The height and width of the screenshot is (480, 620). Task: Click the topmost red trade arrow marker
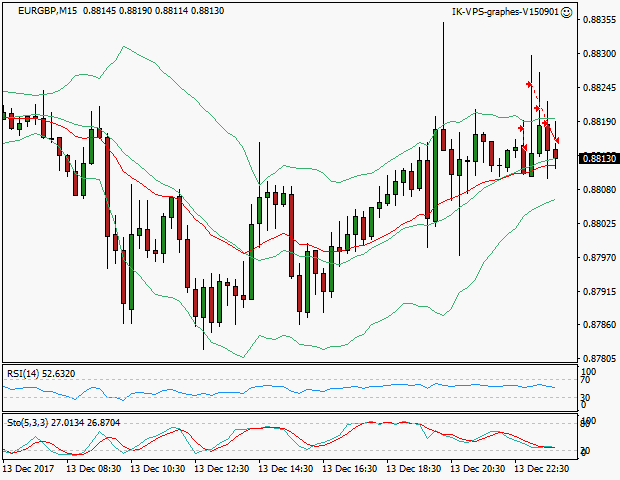coord(529,85)
